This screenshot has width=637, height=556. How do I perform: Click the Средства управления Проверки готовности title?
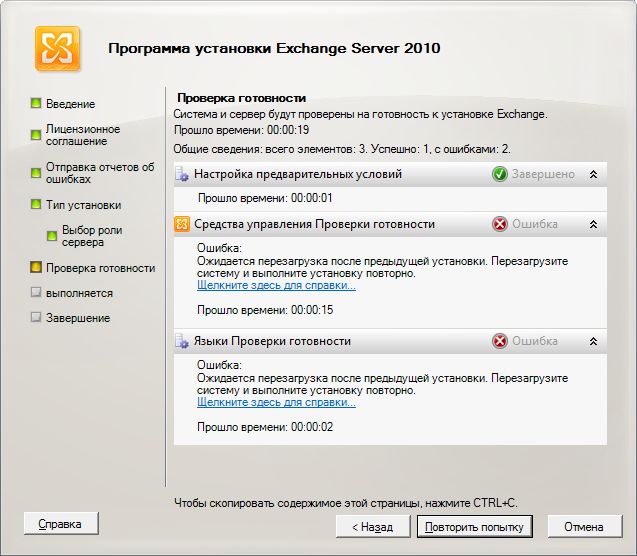[314, 224]
